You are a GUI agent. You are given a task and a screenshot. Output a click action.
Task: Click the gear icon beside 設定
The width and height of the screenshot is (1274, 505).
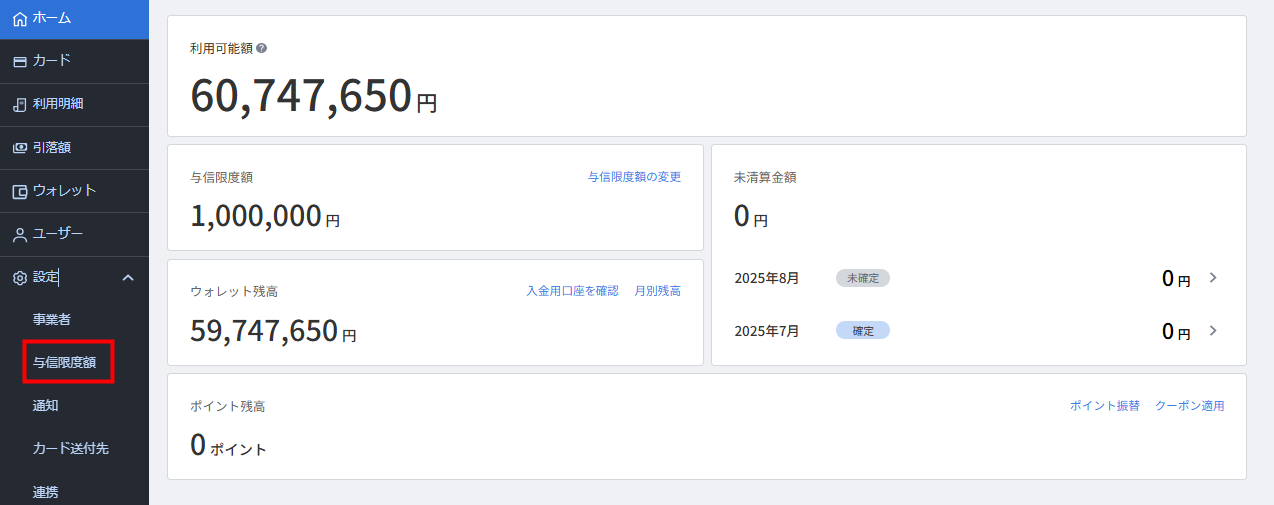click(19, 278)
